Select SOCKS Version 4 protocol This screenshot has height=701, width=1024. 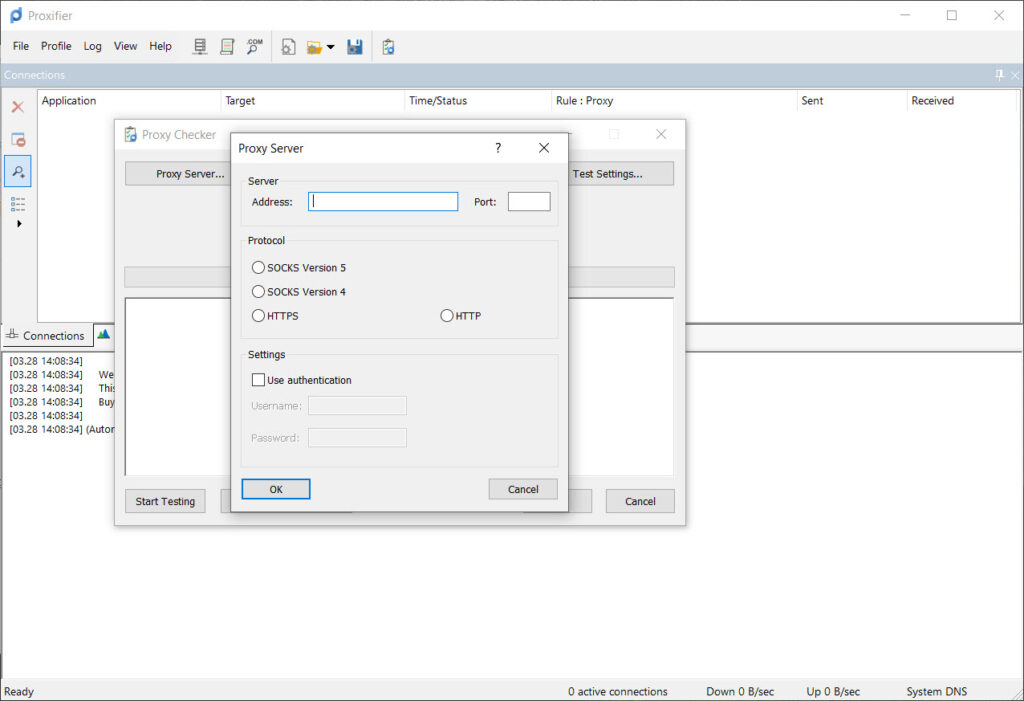(299, 292)
